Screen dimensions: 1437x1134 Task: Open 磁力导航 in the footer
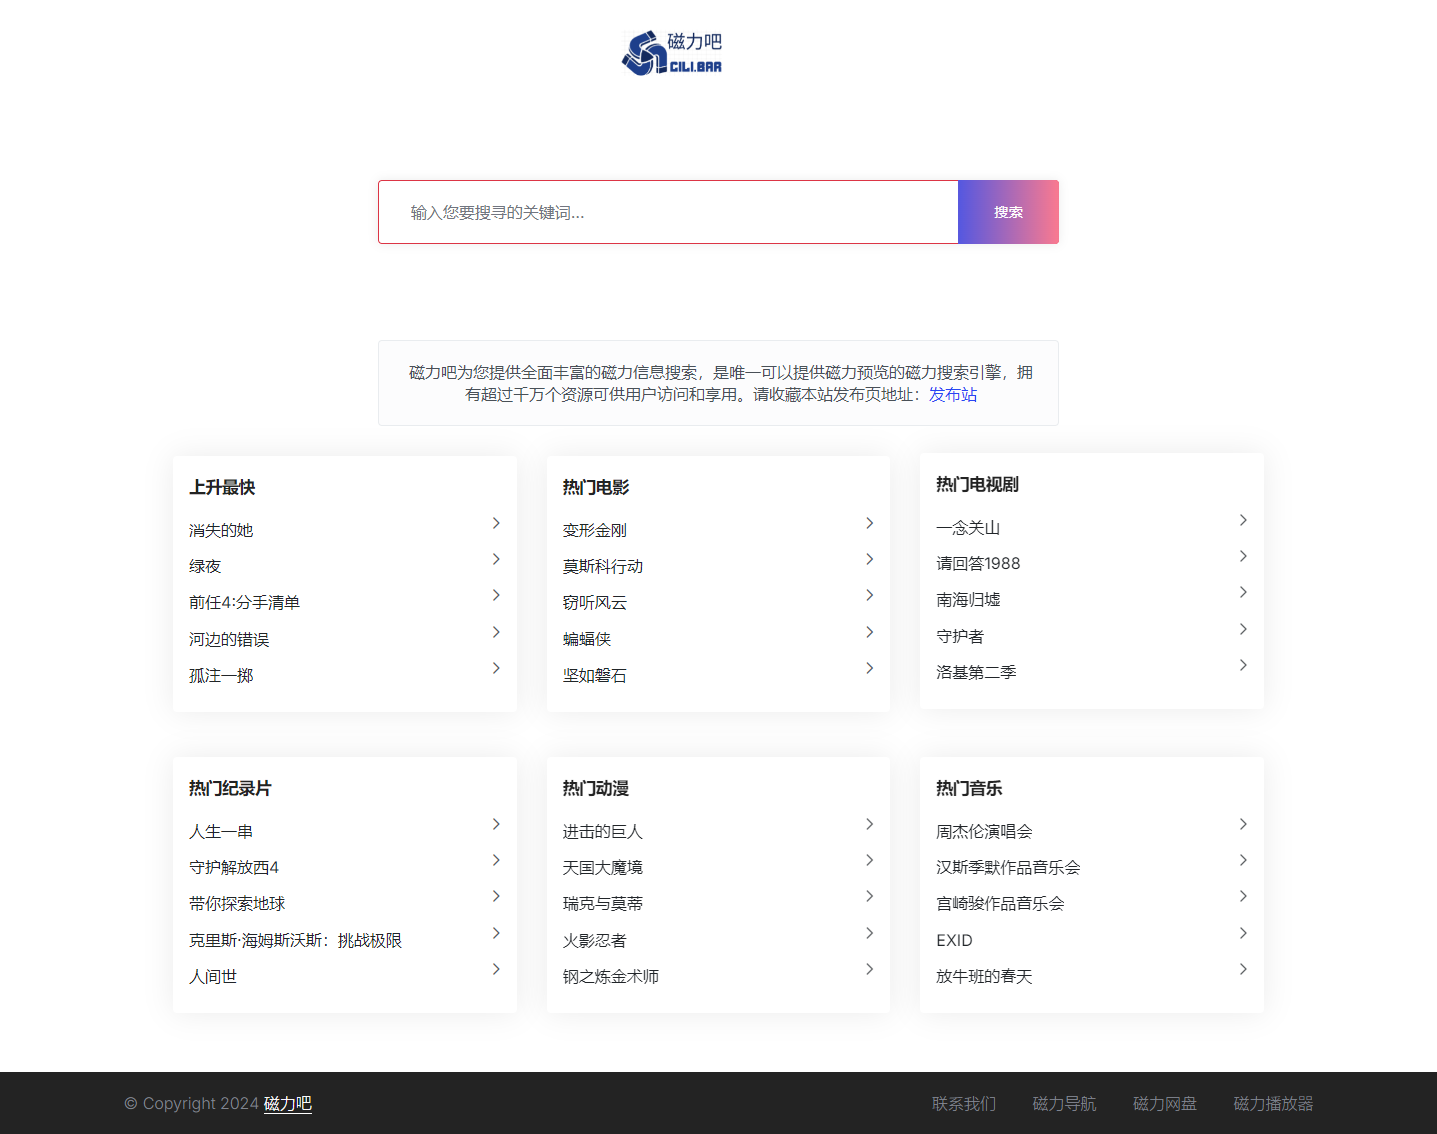1064,1103
